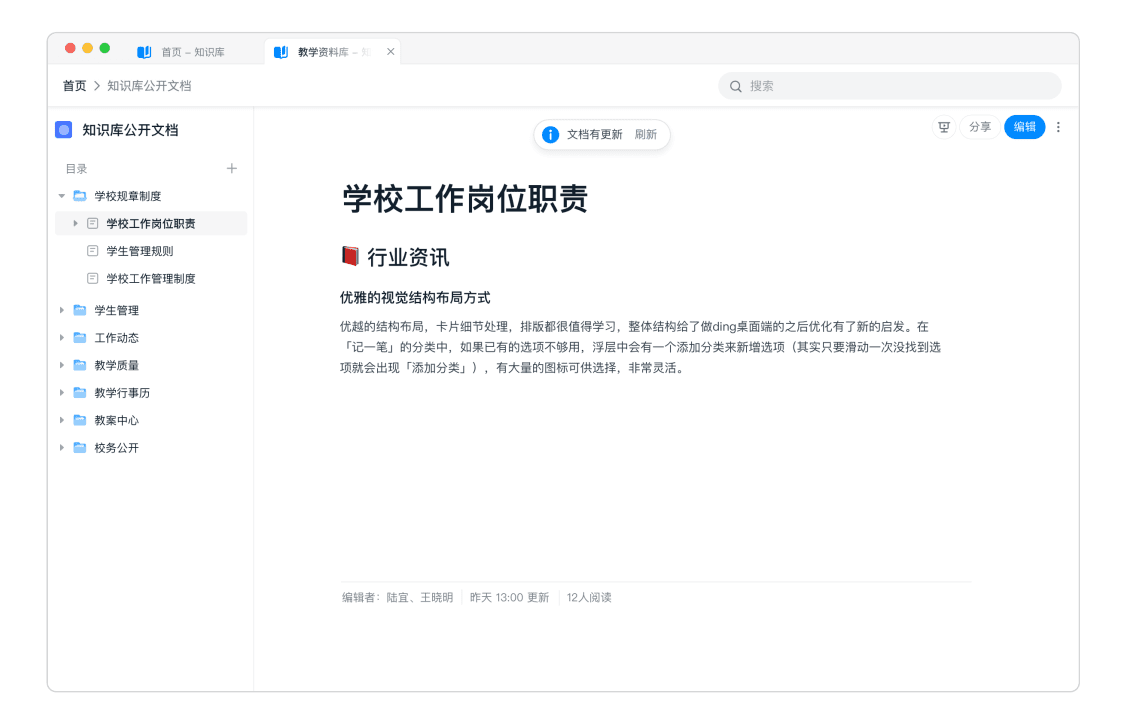Click the 知识库公开文档 sidebar title

click(x=130, y=130)
